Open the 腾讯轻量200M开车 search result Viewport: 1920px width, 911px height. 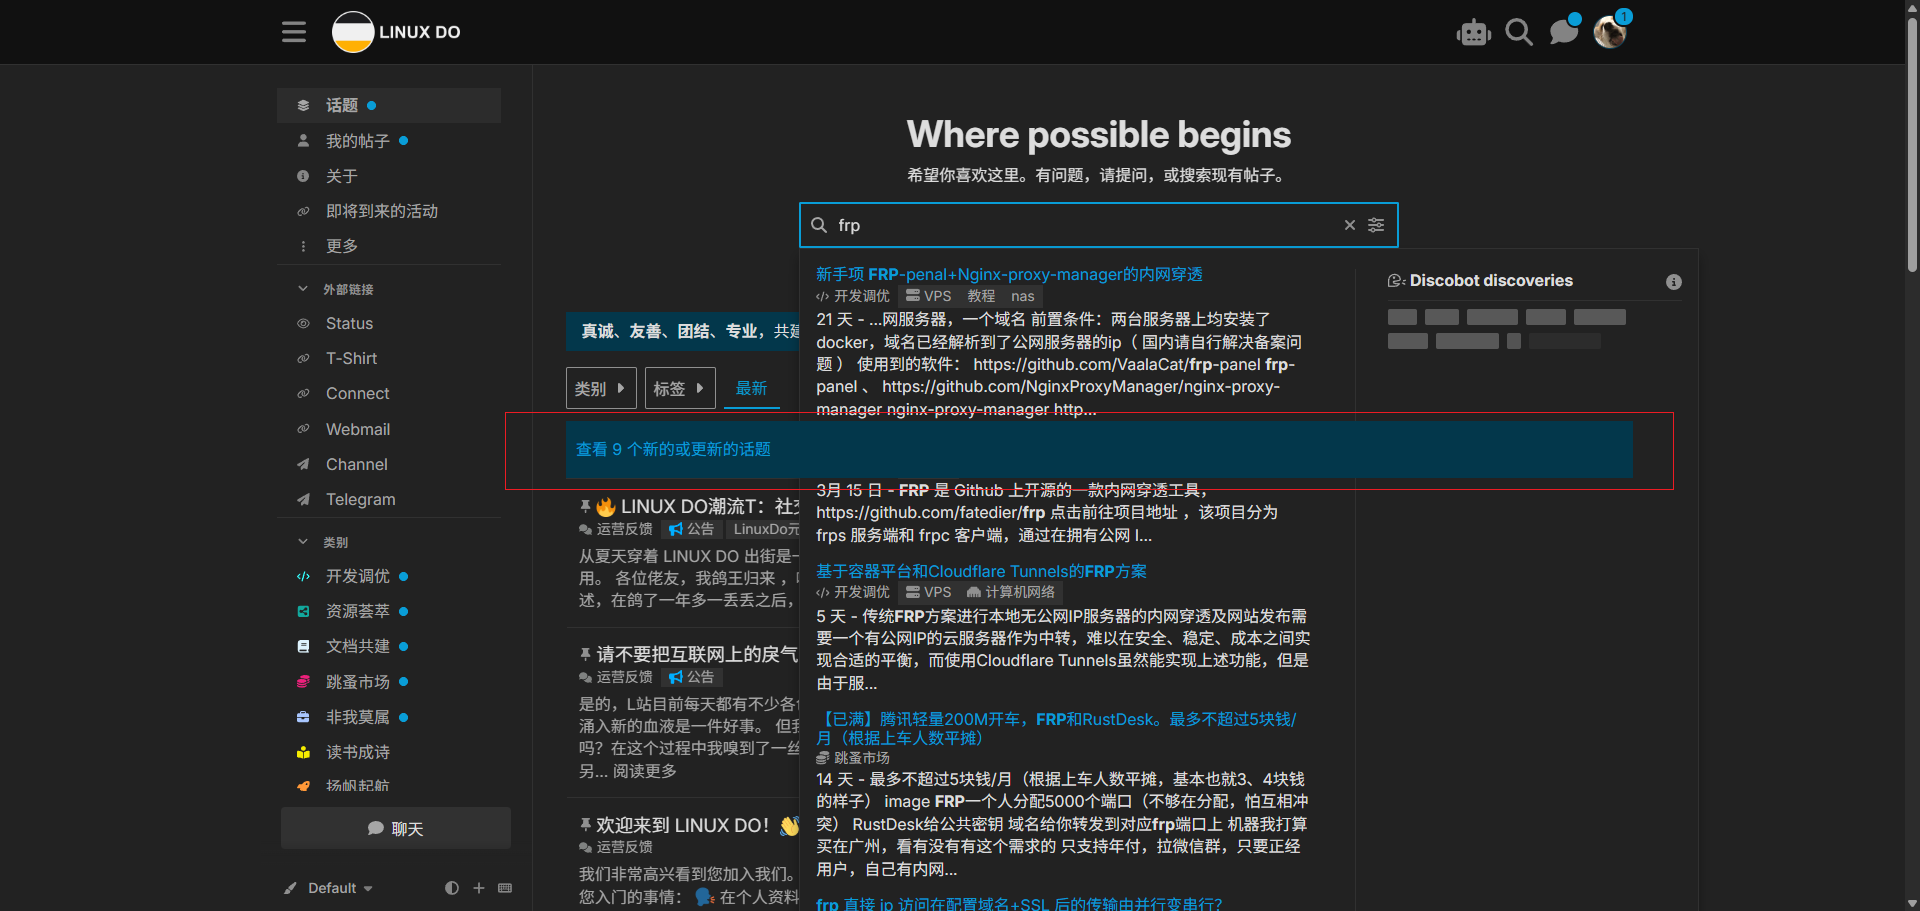click(1056, 728)
